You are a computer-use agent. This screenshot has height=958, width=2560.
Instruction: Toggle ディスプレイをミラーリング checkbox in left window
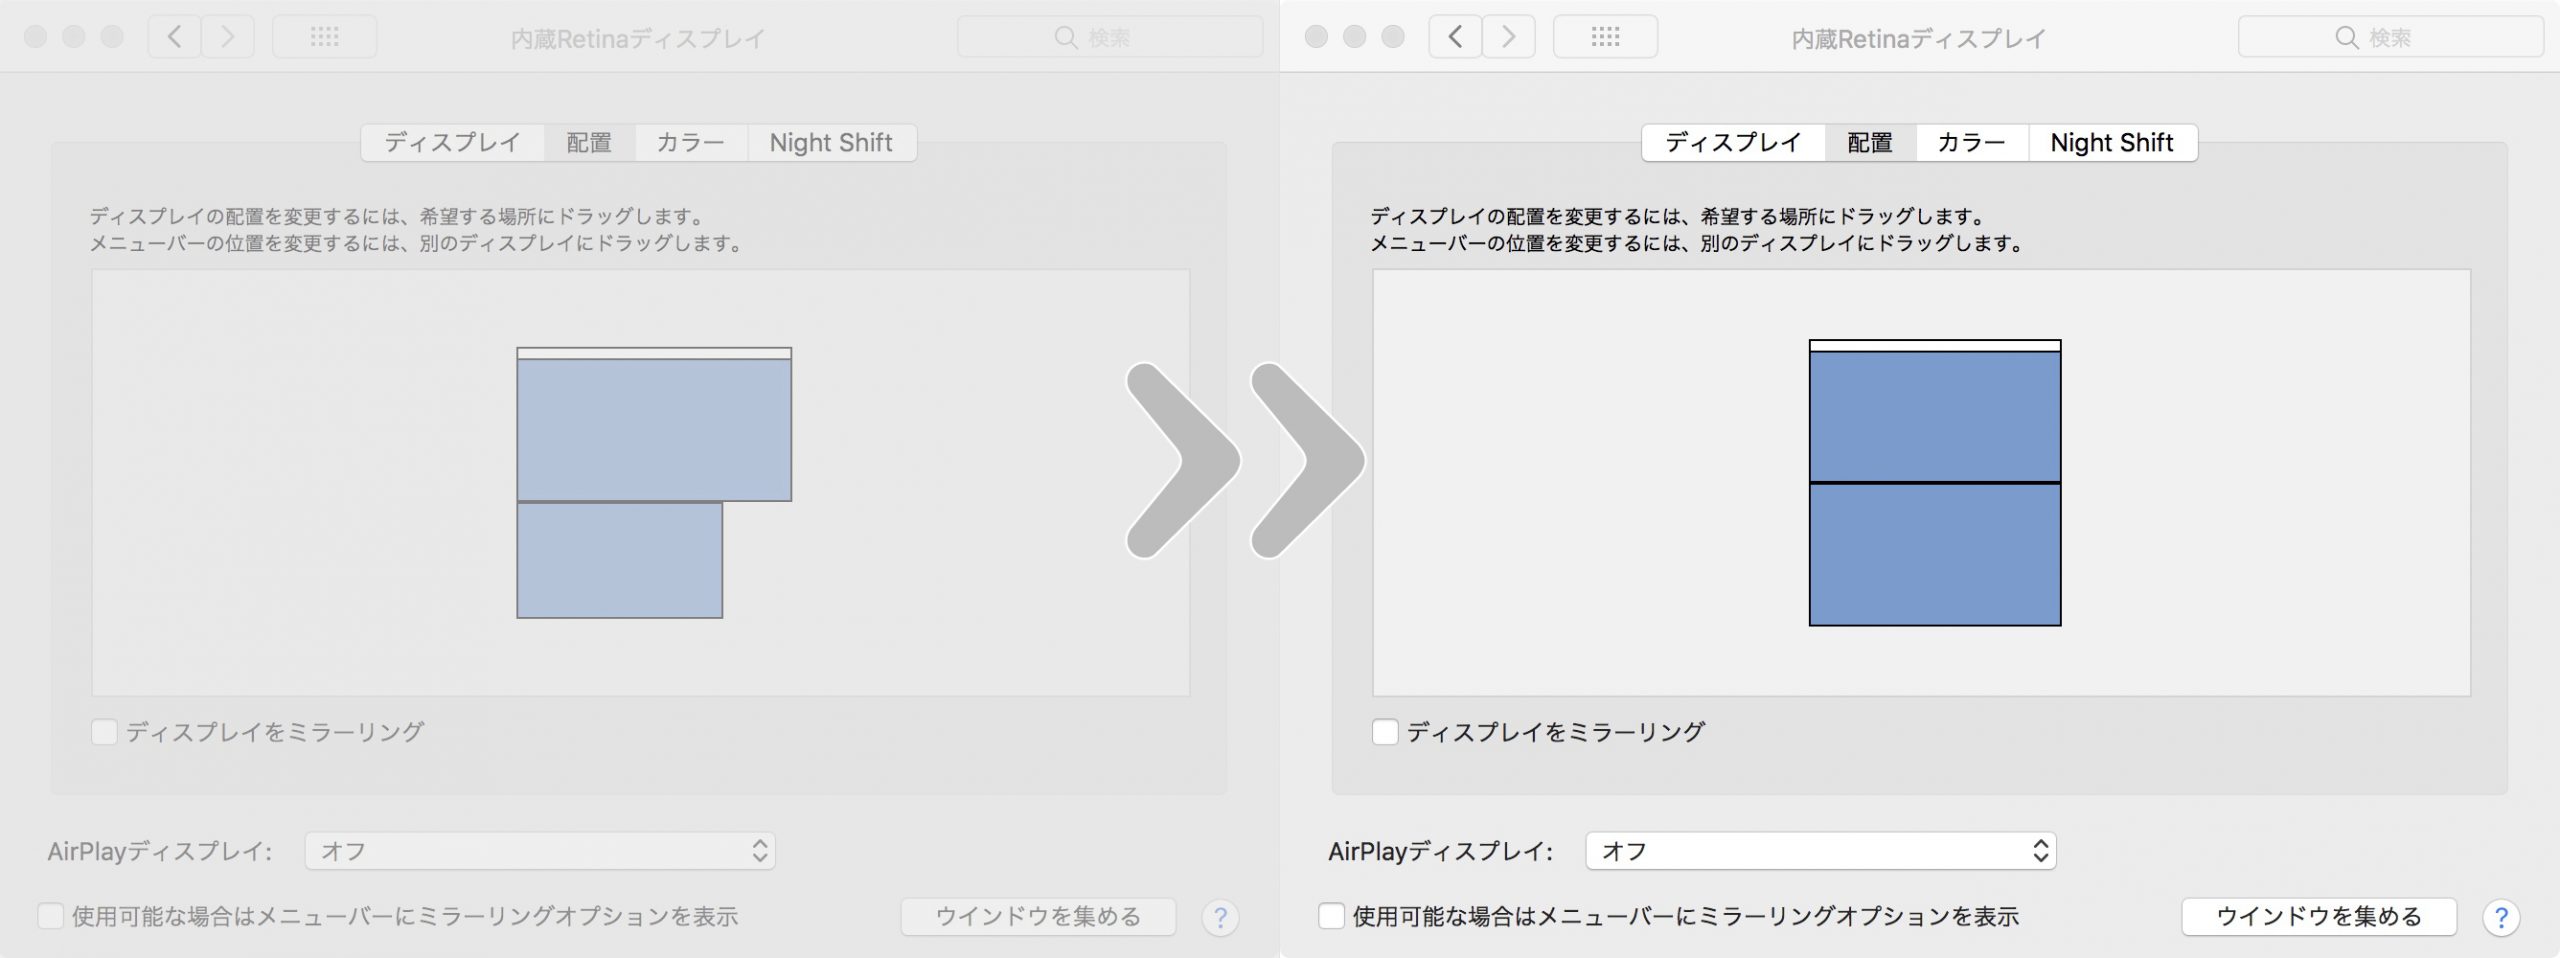point(104,732)
